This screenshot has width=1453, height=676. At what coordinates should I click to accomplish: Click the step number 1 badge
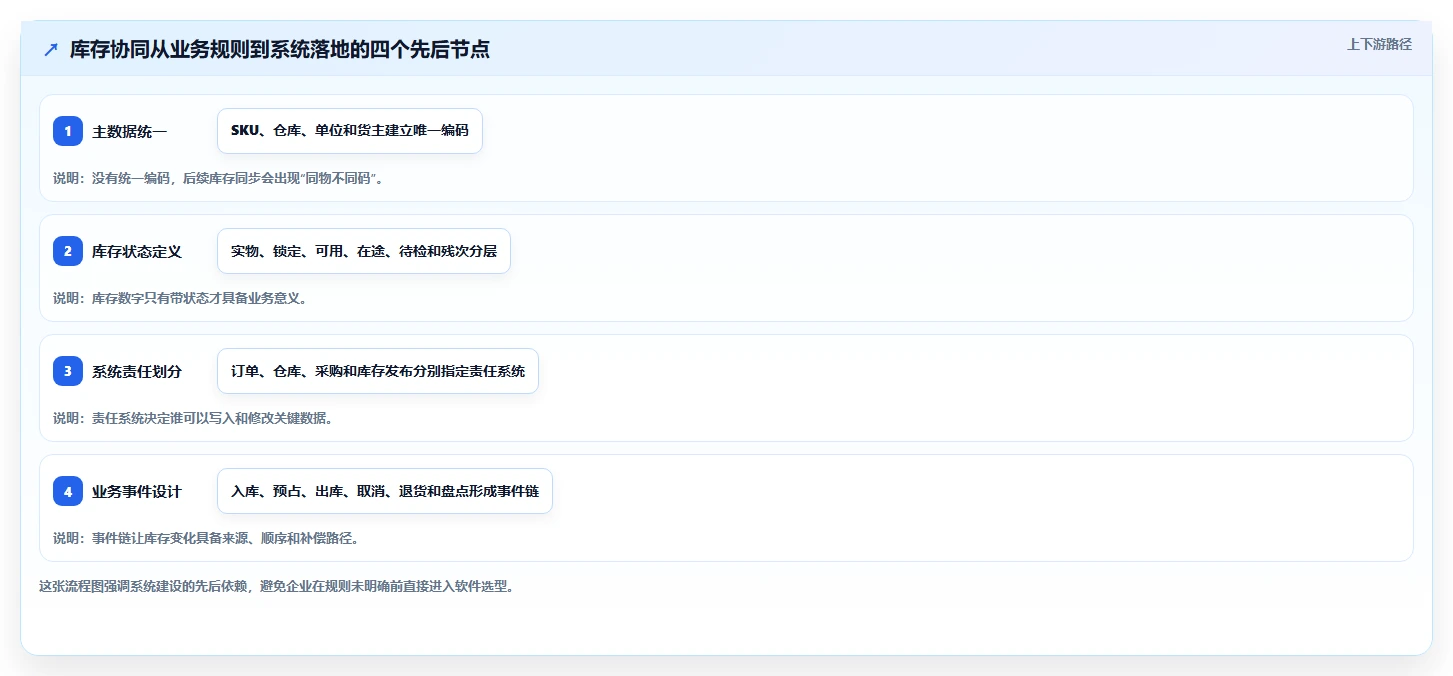click(68, 131)
